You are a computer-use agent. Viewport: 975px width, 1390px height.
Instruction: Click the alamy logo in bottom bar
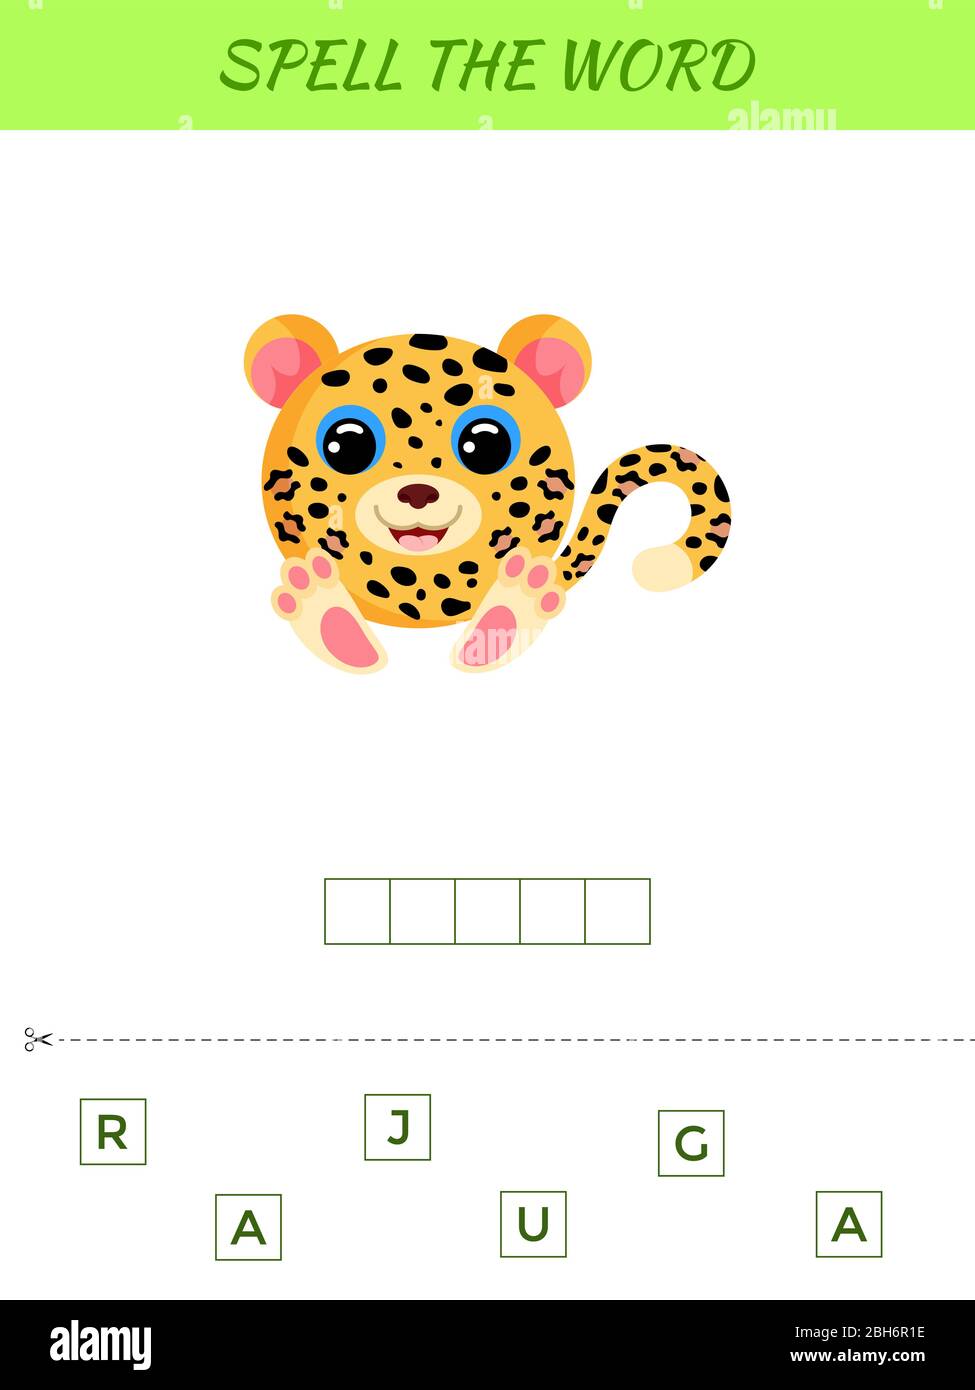coord(101,1344)
